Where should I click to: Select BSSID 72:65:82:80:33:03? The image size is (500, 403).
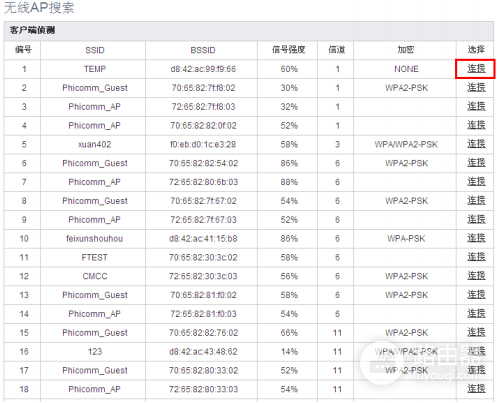tap(203, 389)
